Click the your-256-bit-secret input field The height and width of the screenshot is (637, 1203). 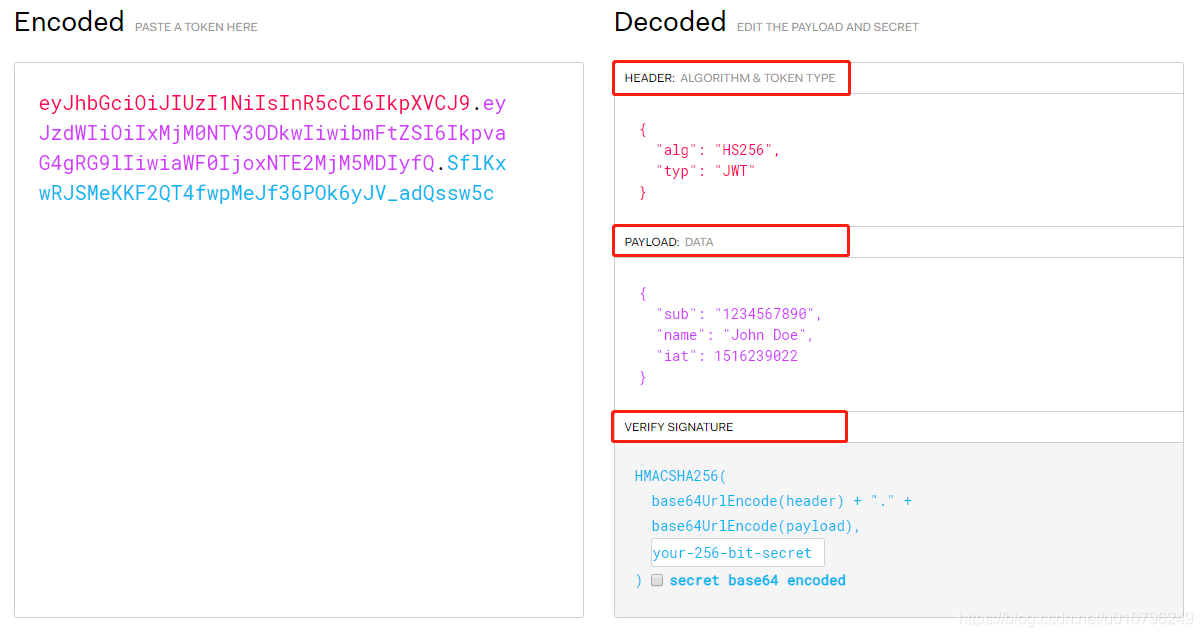(737, 553)
